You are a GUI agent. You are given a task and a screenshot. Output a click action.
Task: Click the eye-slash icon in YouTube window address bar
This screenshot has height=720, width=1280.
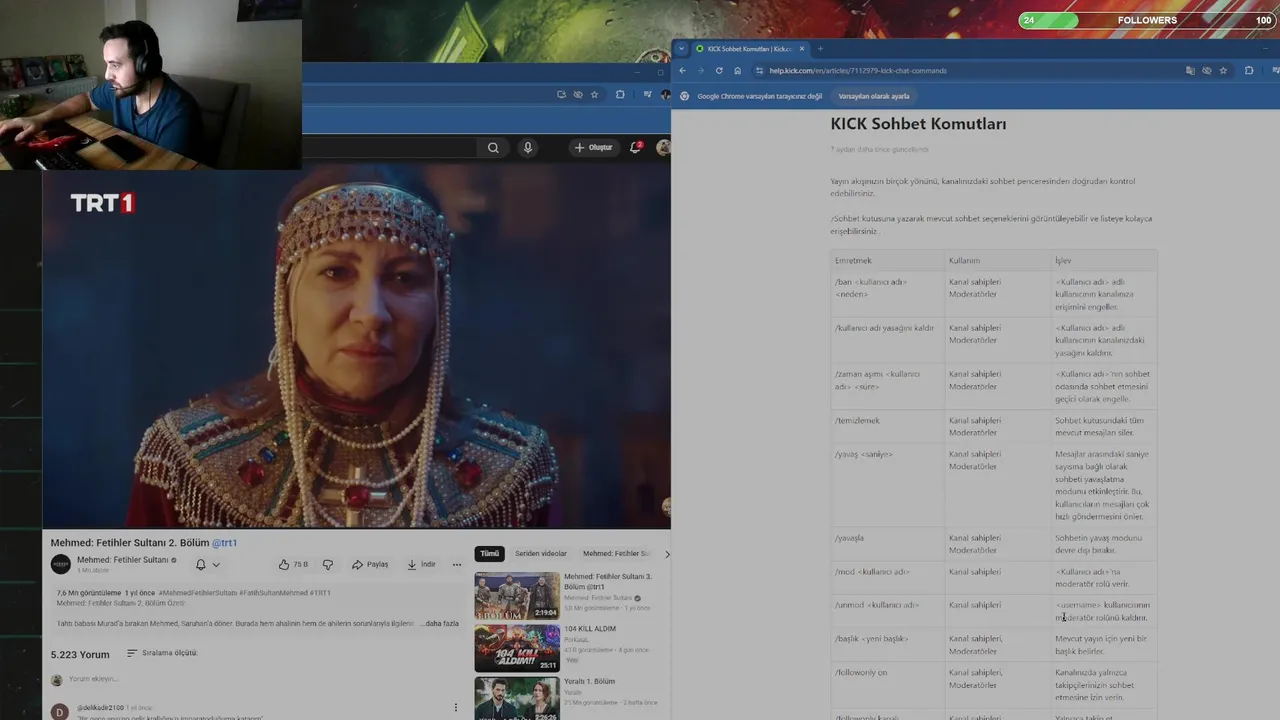pyautogui.click(x=577, y=94)
